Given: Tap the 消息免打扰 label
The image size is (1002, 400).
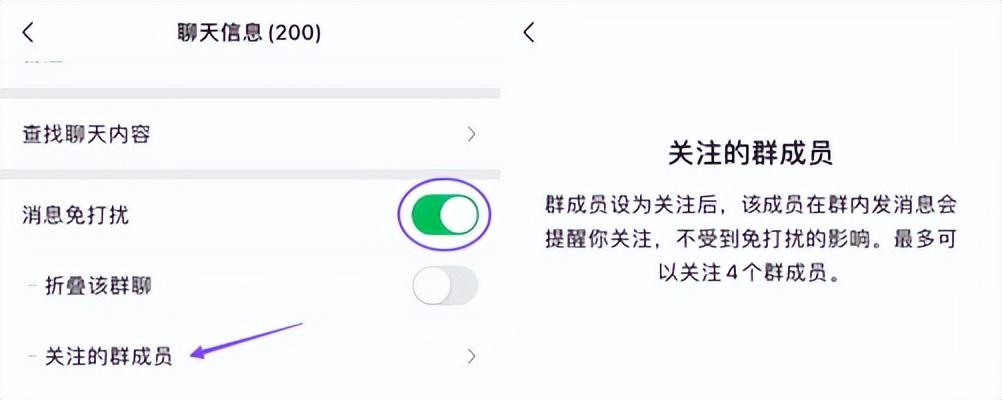Looking at the screenshot, I should pos(76,214).
